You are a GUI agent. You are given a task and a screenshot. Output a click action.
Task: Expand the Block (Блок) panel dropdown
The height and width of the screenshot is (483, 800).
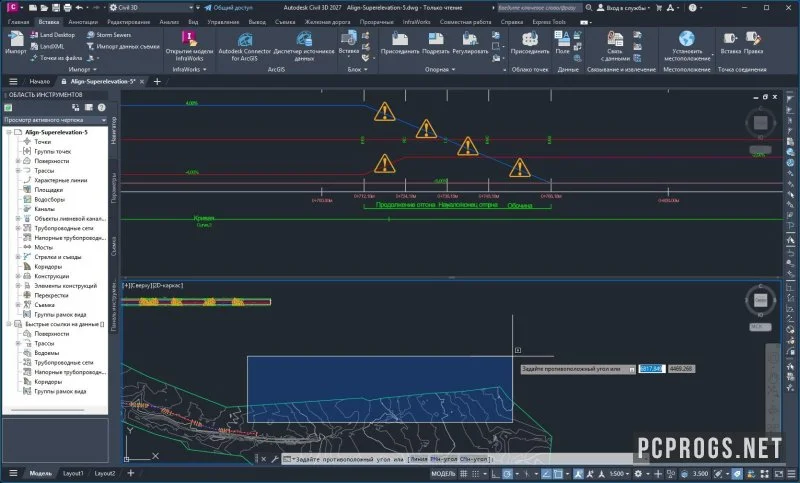coord(357,69)
